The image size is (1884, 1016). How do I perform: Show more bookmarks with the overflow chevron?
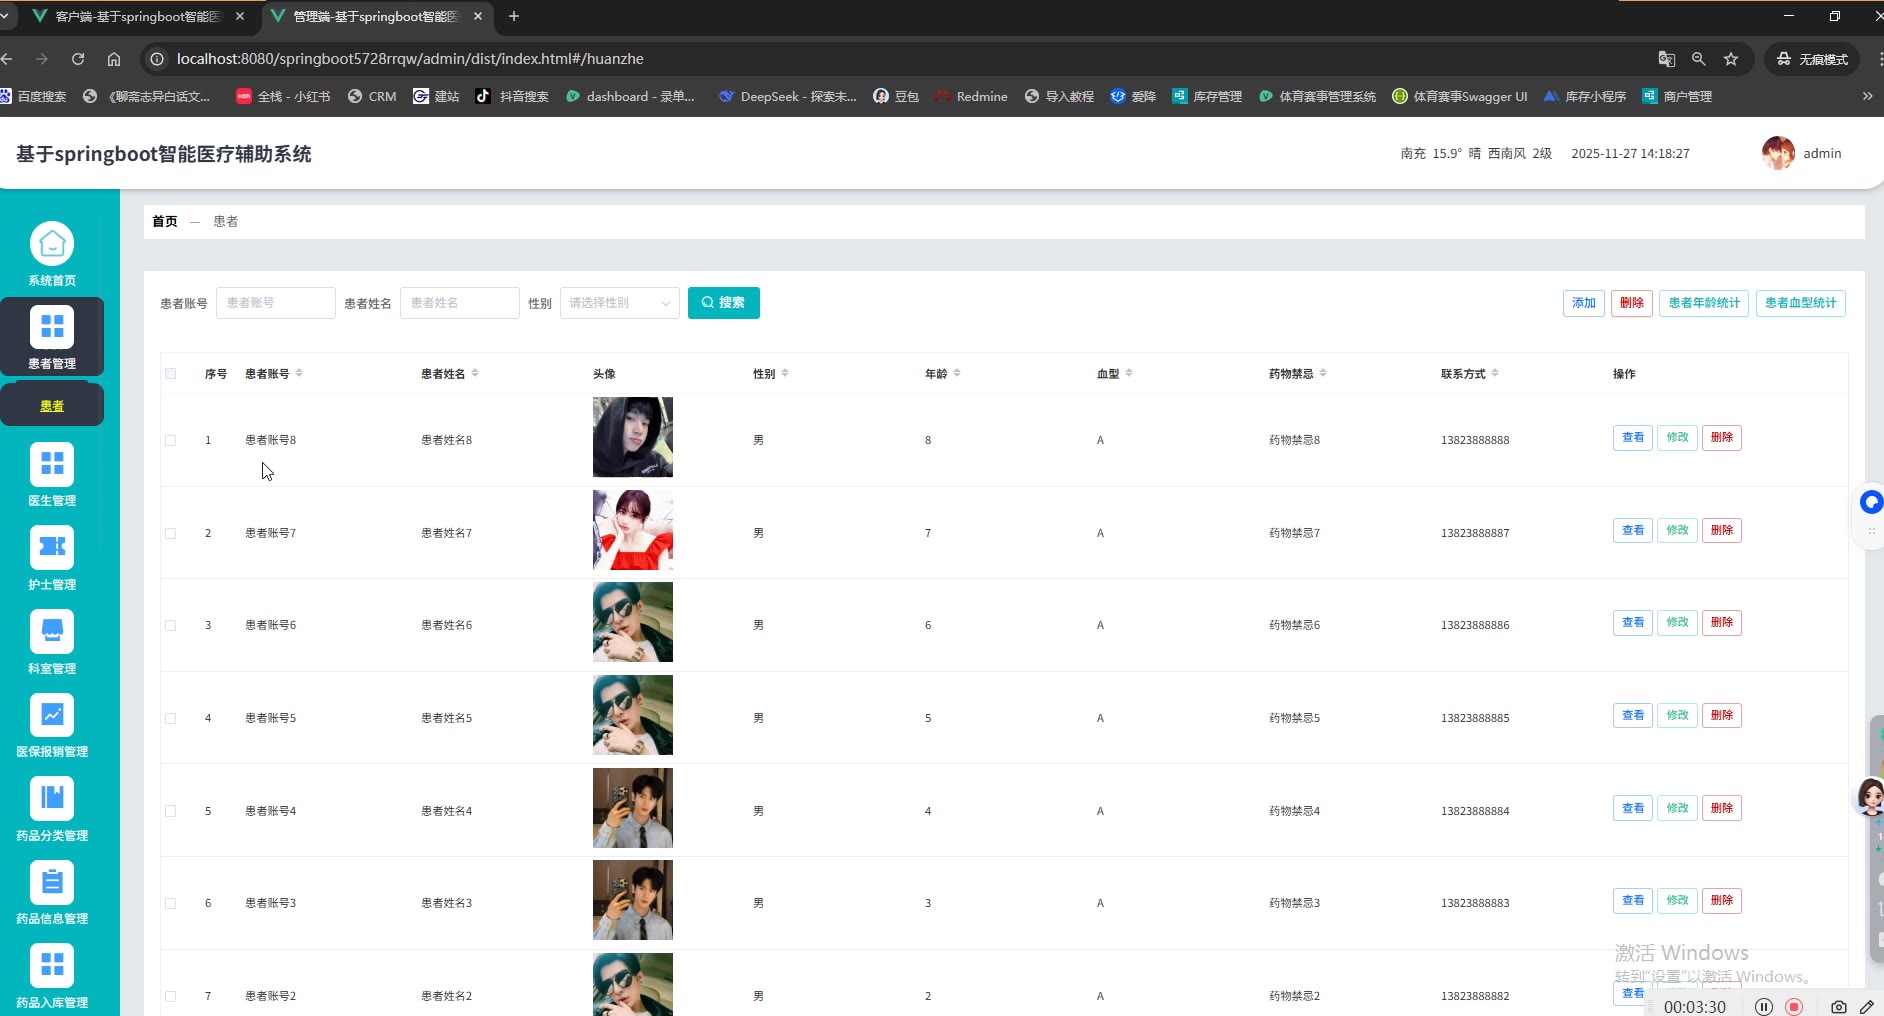click(x=1867, y=97)
